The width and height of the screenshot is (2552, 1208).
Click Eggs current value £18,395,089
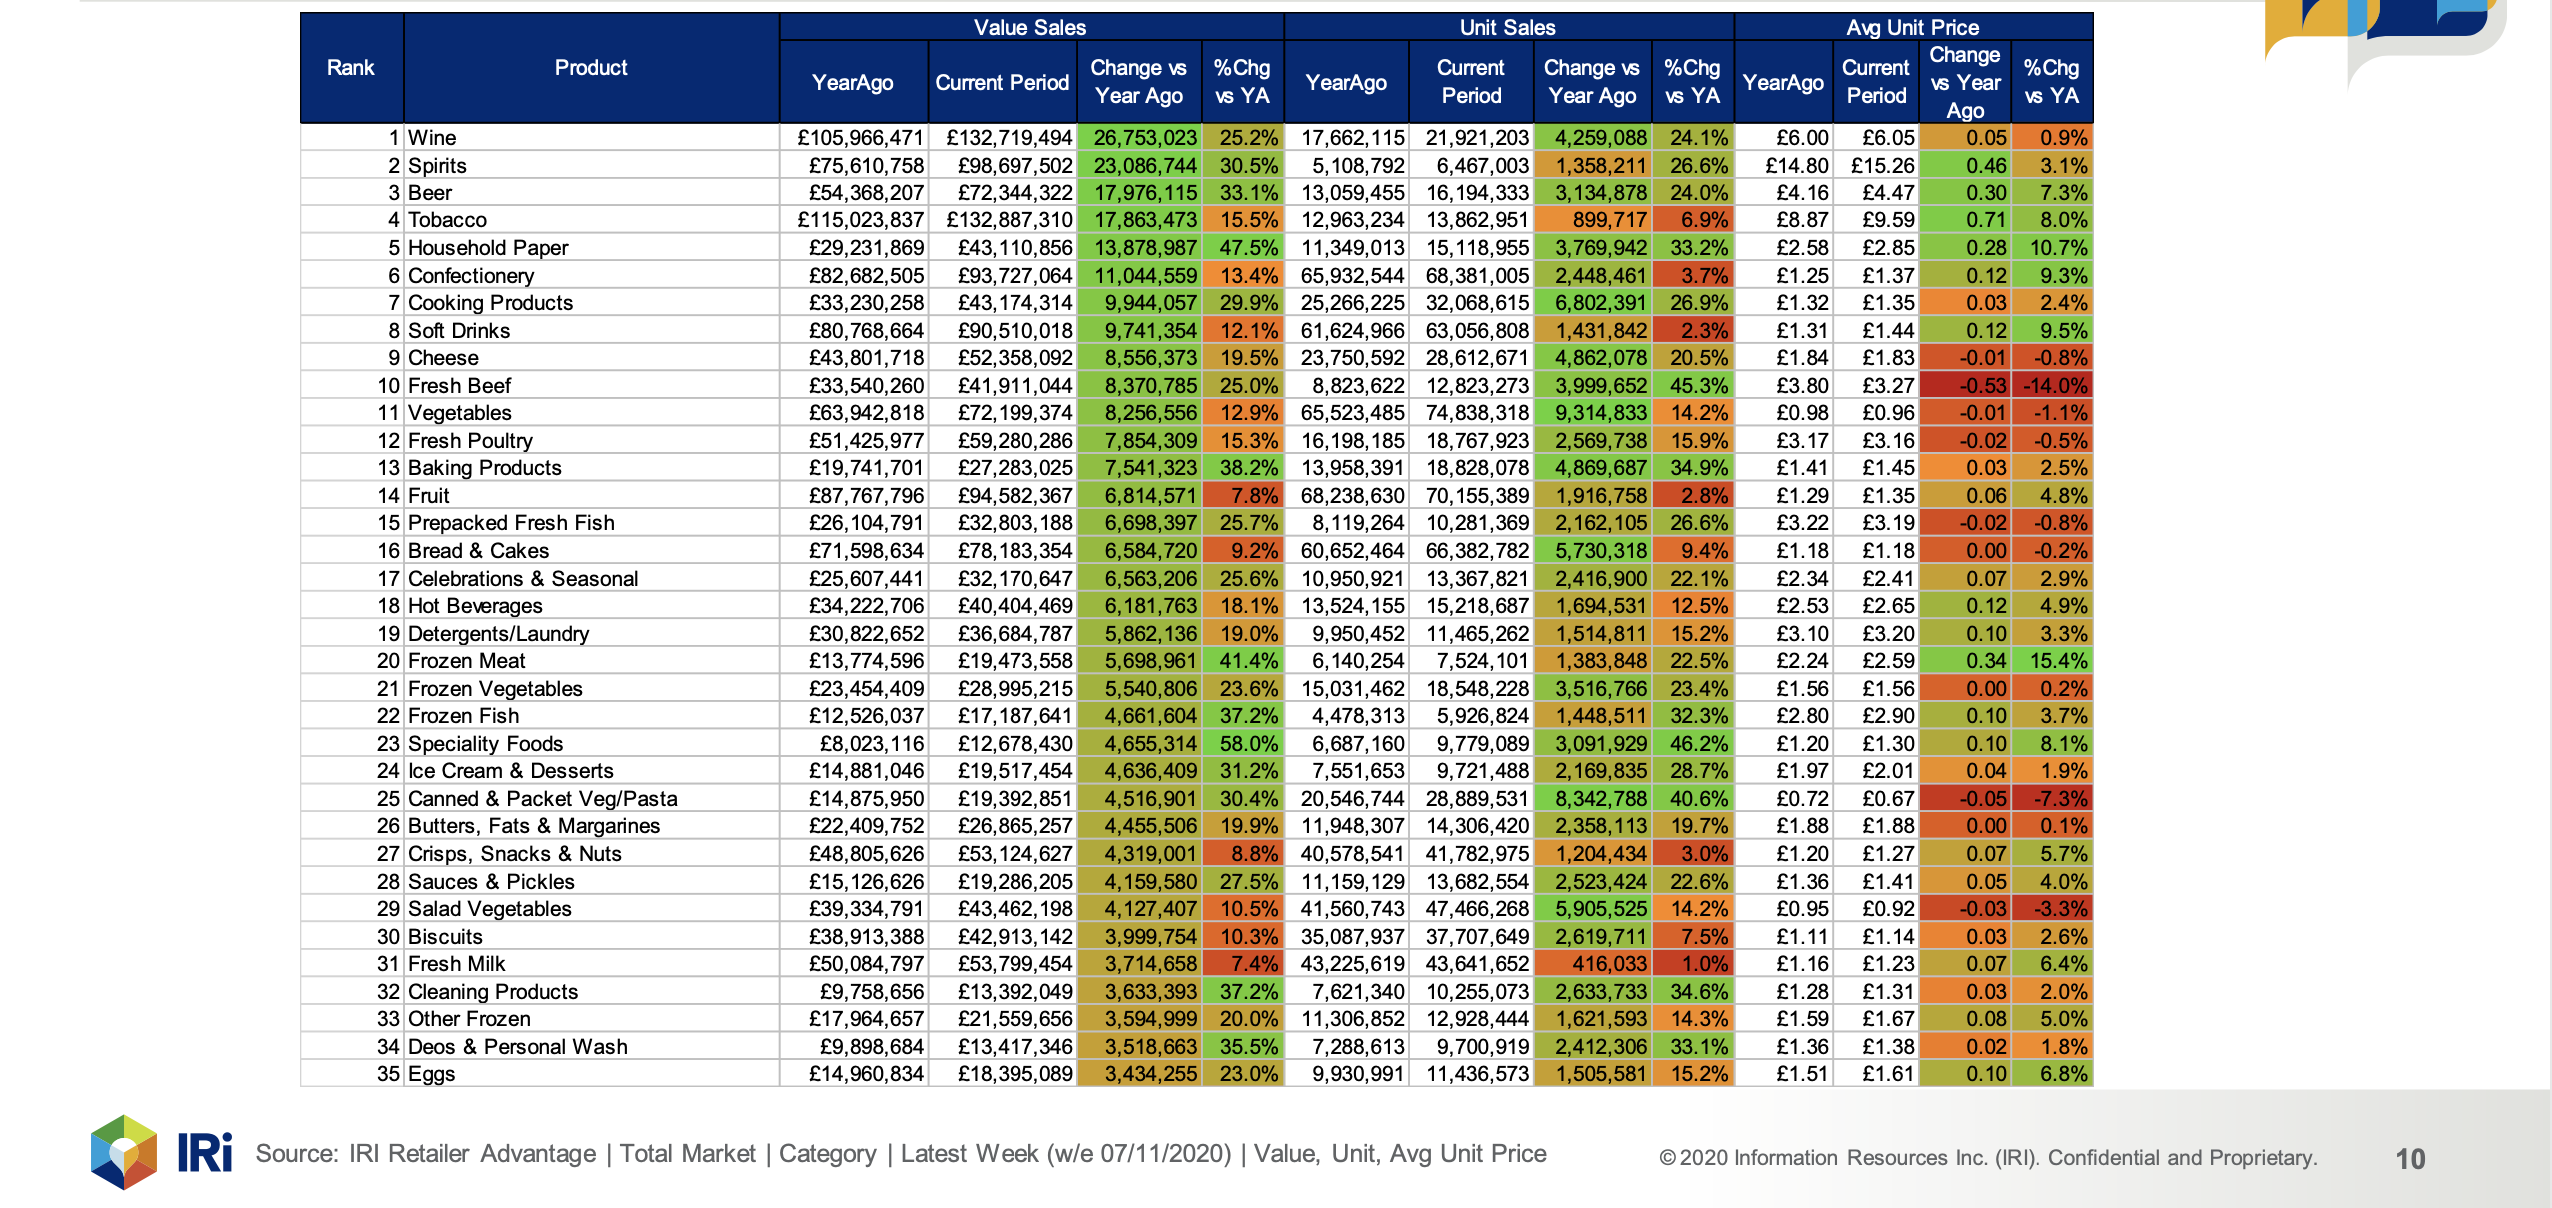tap(1003, 1074)
